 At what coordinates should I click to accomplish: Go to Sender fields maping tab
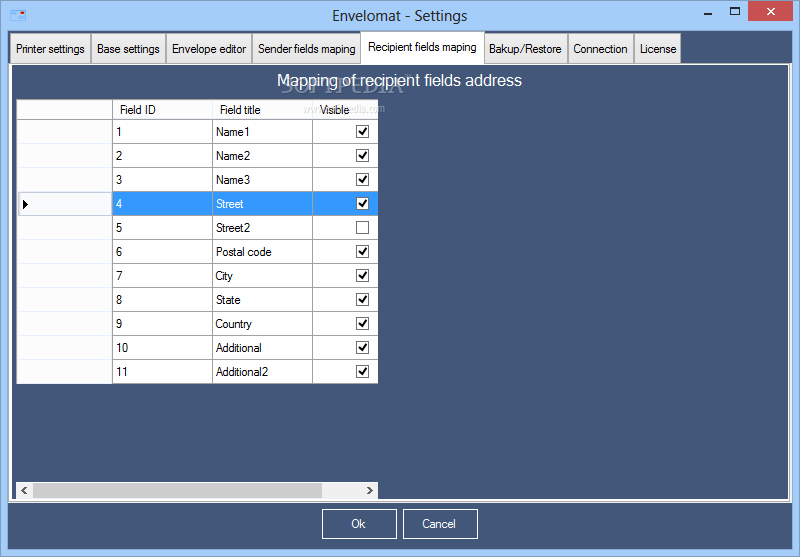[x=306, y=49]
